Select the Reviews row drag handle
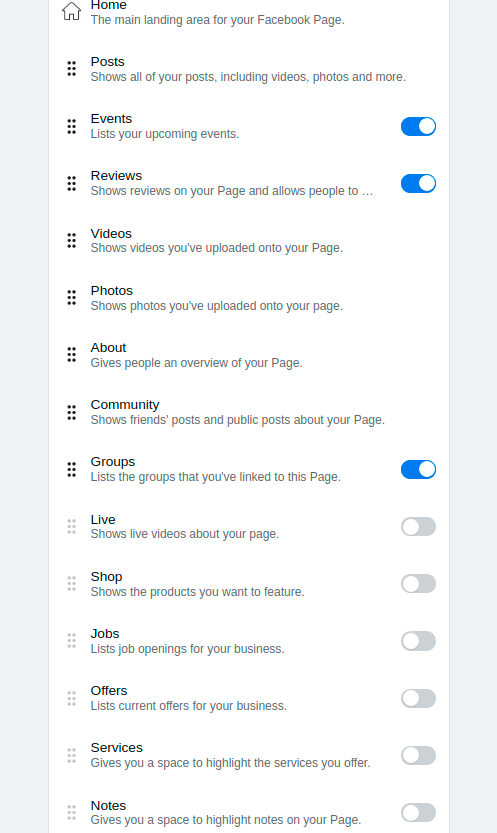 [72, 183]
